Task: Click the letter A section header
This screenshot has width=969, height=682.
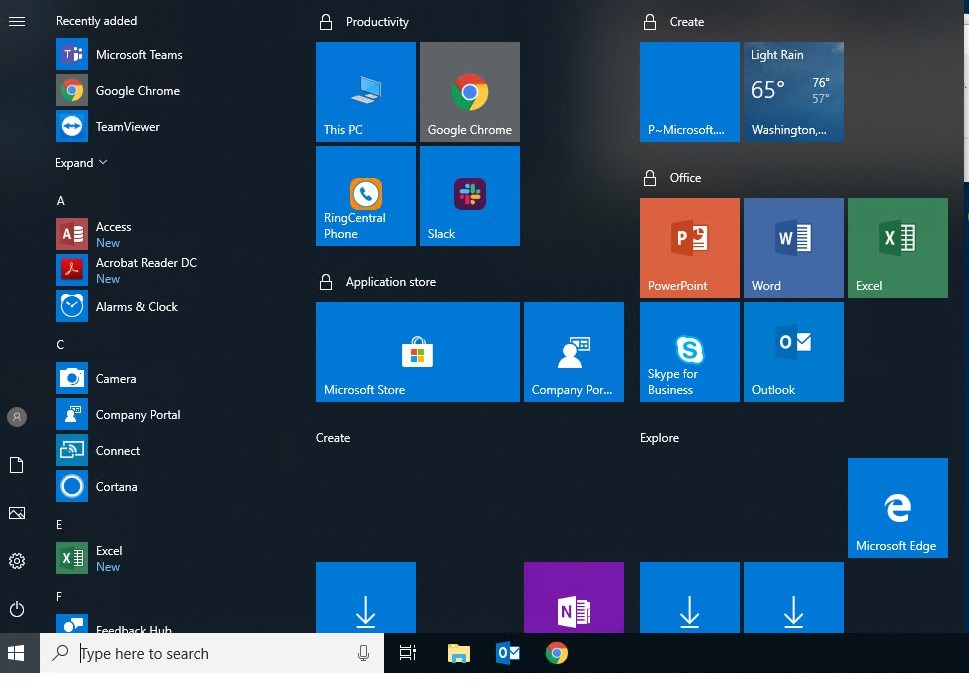Action: pyautogui.click(x=61, y=201)
